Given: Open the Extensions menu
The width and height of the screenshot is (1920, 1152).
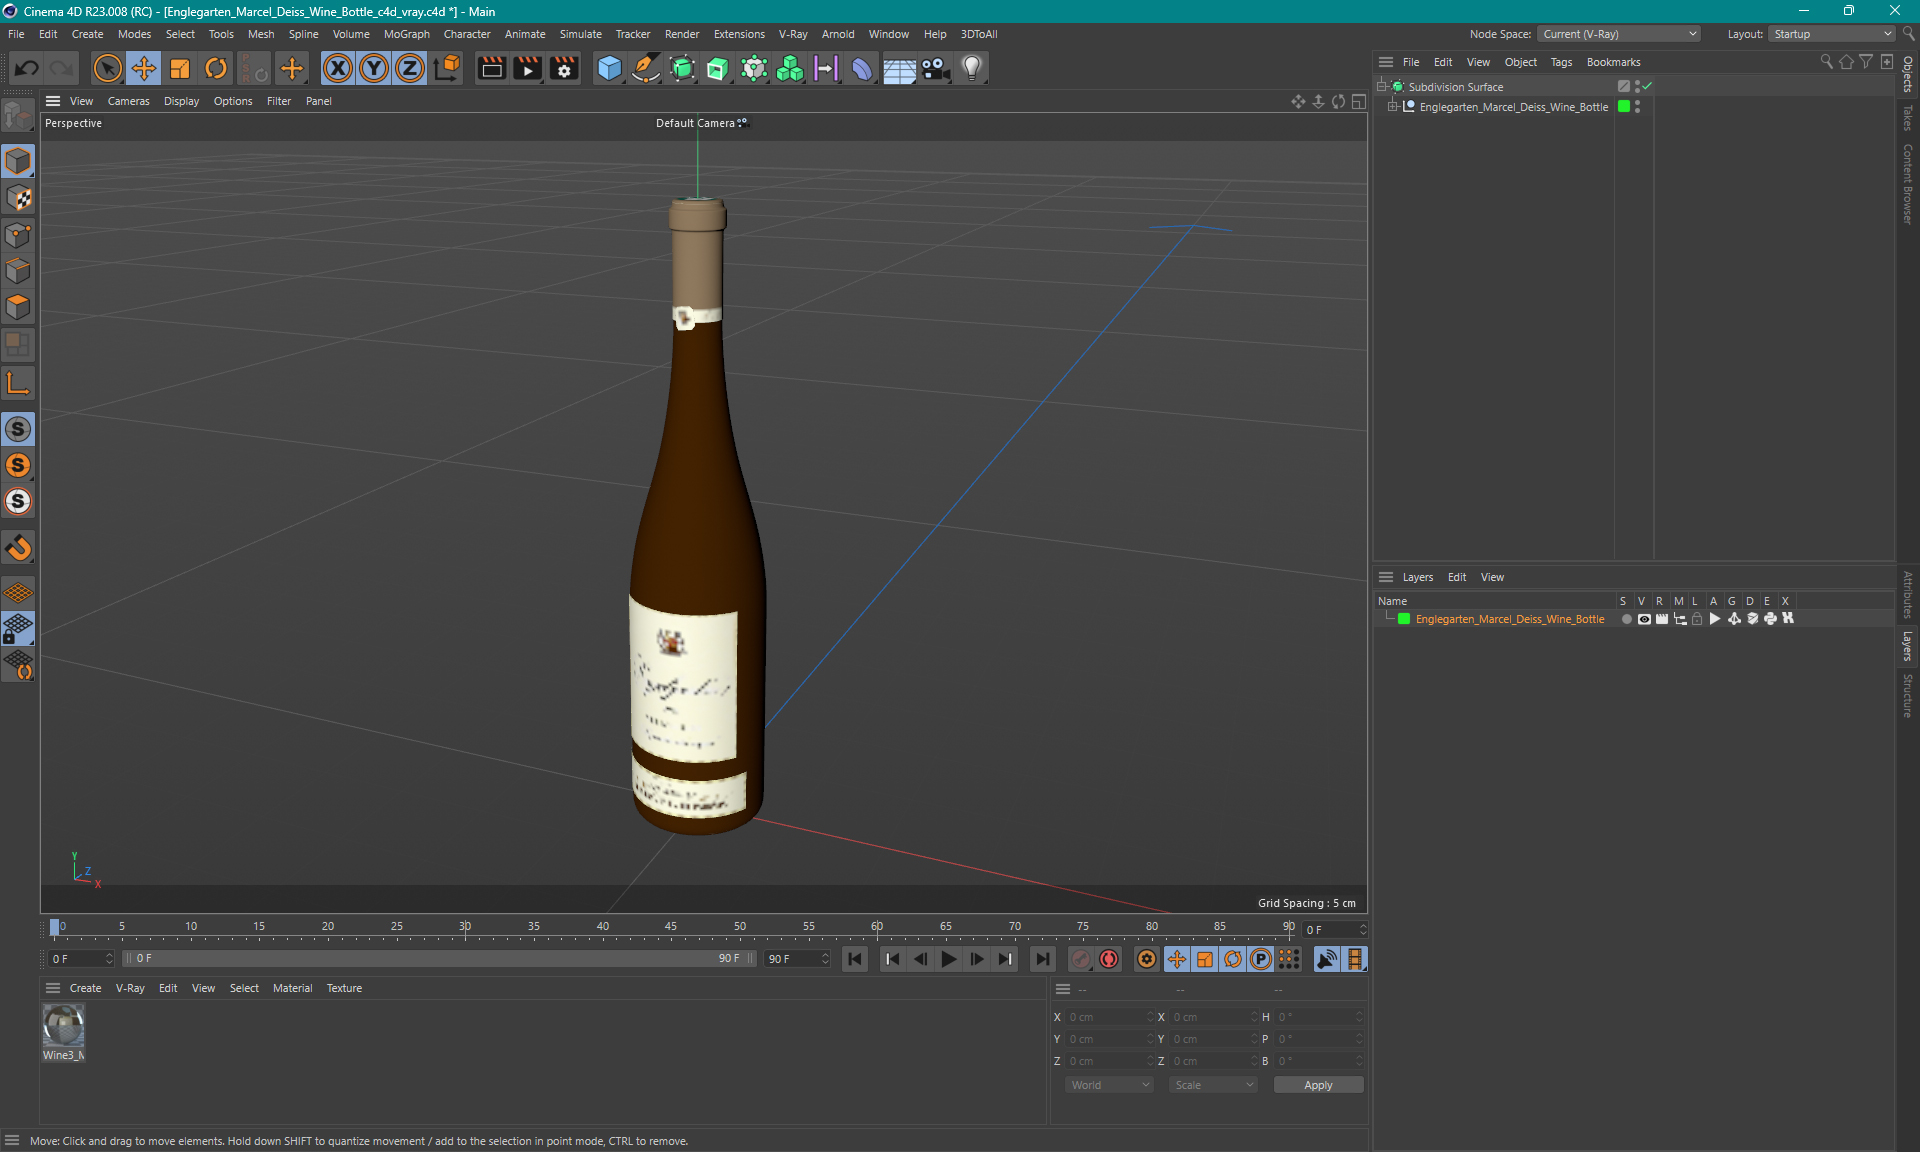Looking at the screenshot, I should (739, 34).
